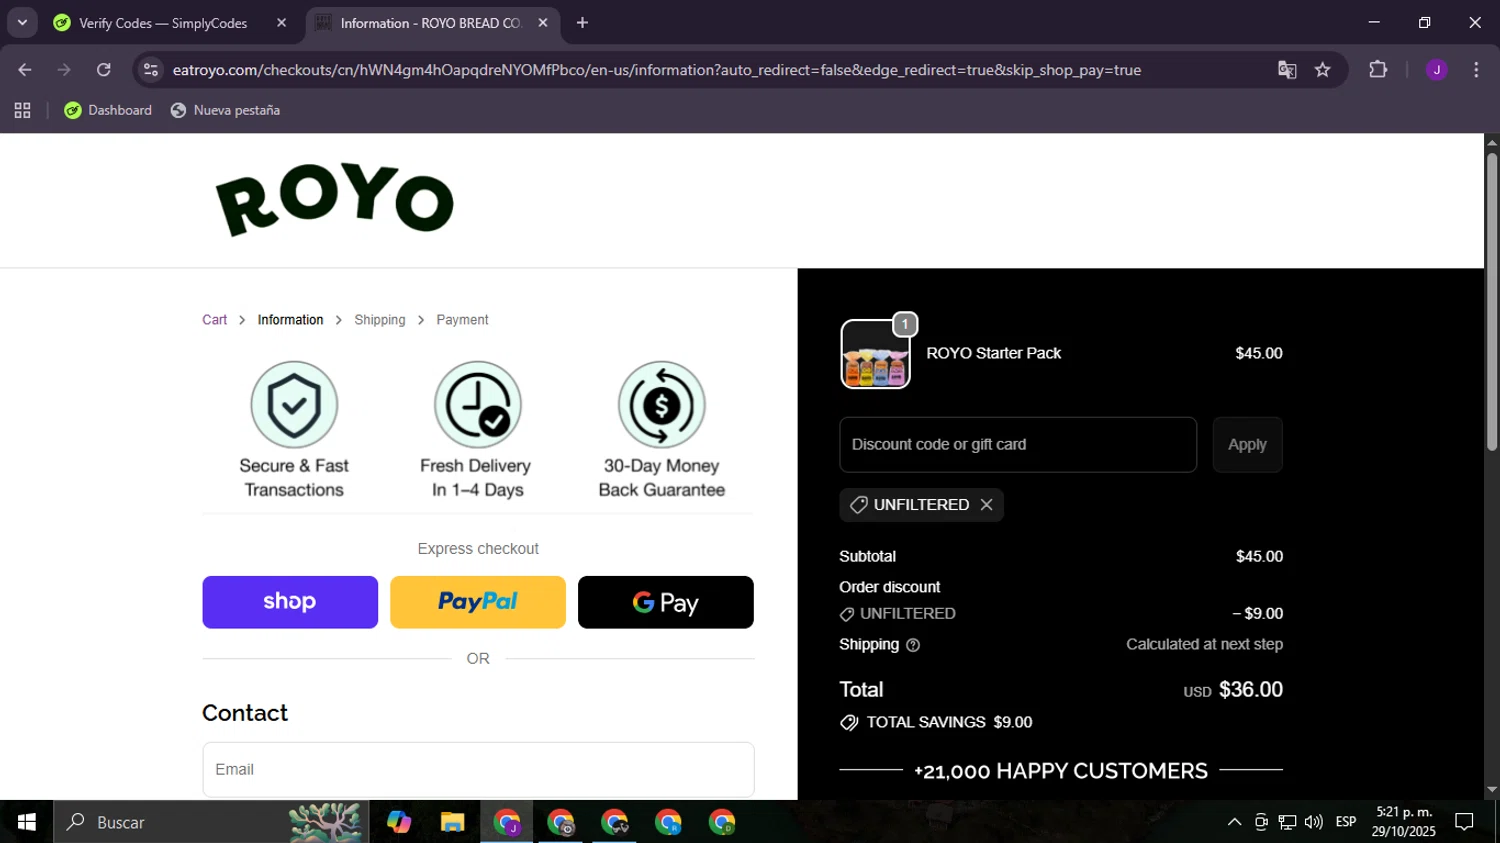Go back to Cart breadcrumb
Image resolution: width=1500 pixels, height=843 pixels.
[x=215, y=320]
